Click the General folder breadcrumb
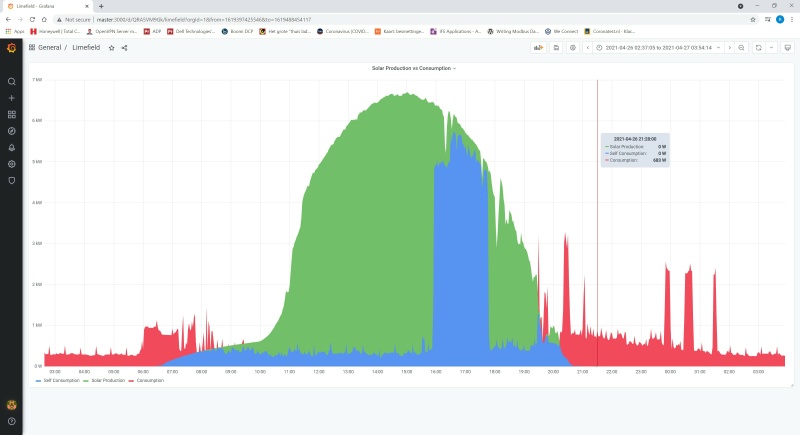 point(49,47)
